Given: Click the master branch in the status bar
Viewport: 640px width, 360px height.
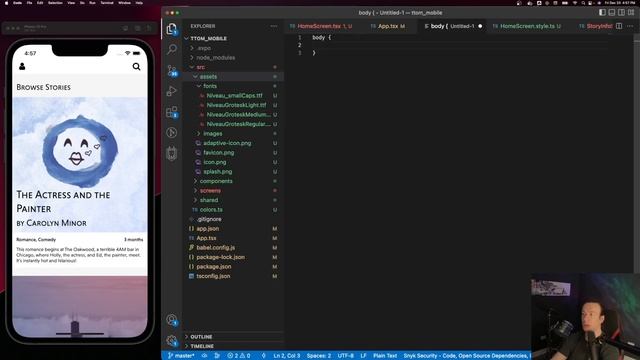Looking at the screenshot, I should [181, 356].
